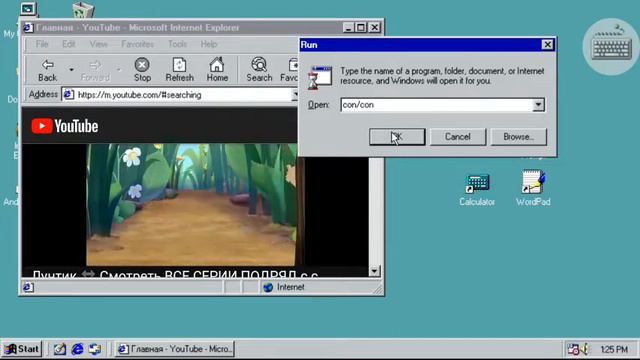Click Show Desktop icon in Quick Launch
640x360 pixels.
[60, 349]
